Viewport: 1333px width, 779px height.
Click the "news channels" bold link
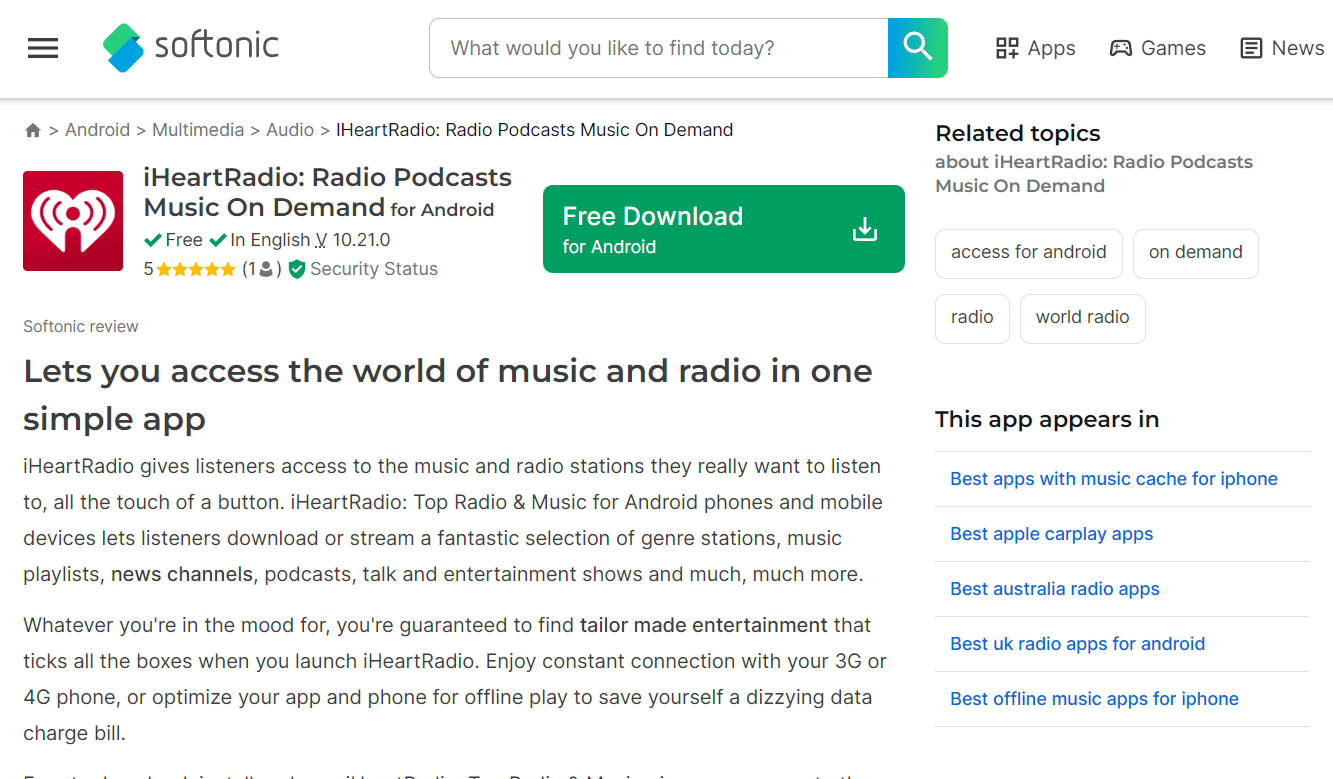tap(182, 575)
